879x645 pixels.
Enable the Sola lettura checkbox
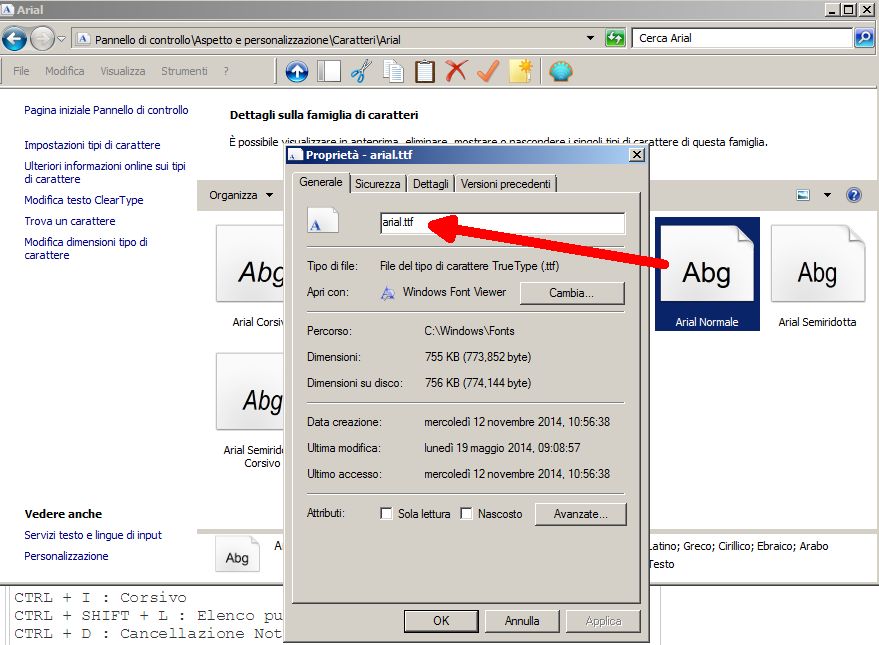(x=386, y=513)
